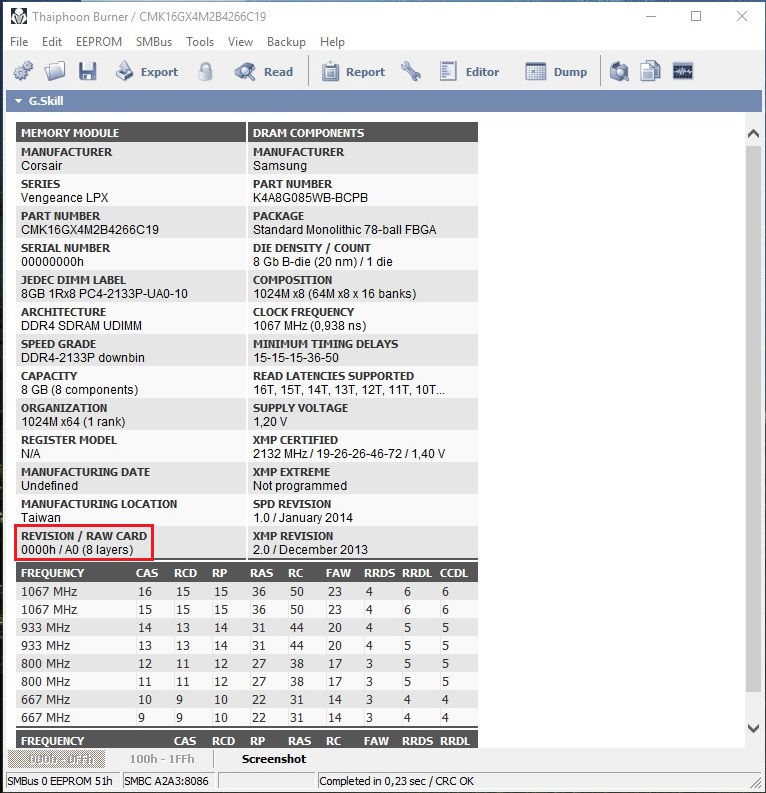Viewport: 766px width, 793px height.
Task: Collapse the G.Skill section triangle
Action: [19, 101]
